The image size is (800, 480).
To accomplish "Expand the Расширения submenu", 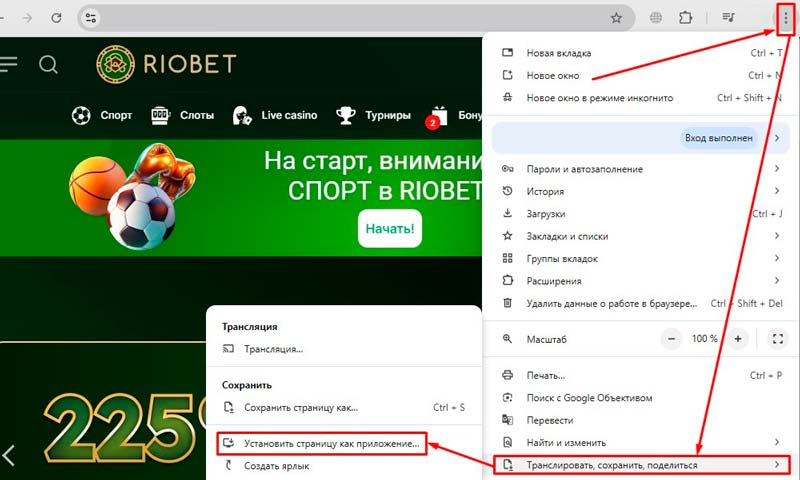I will pos(642,281).
